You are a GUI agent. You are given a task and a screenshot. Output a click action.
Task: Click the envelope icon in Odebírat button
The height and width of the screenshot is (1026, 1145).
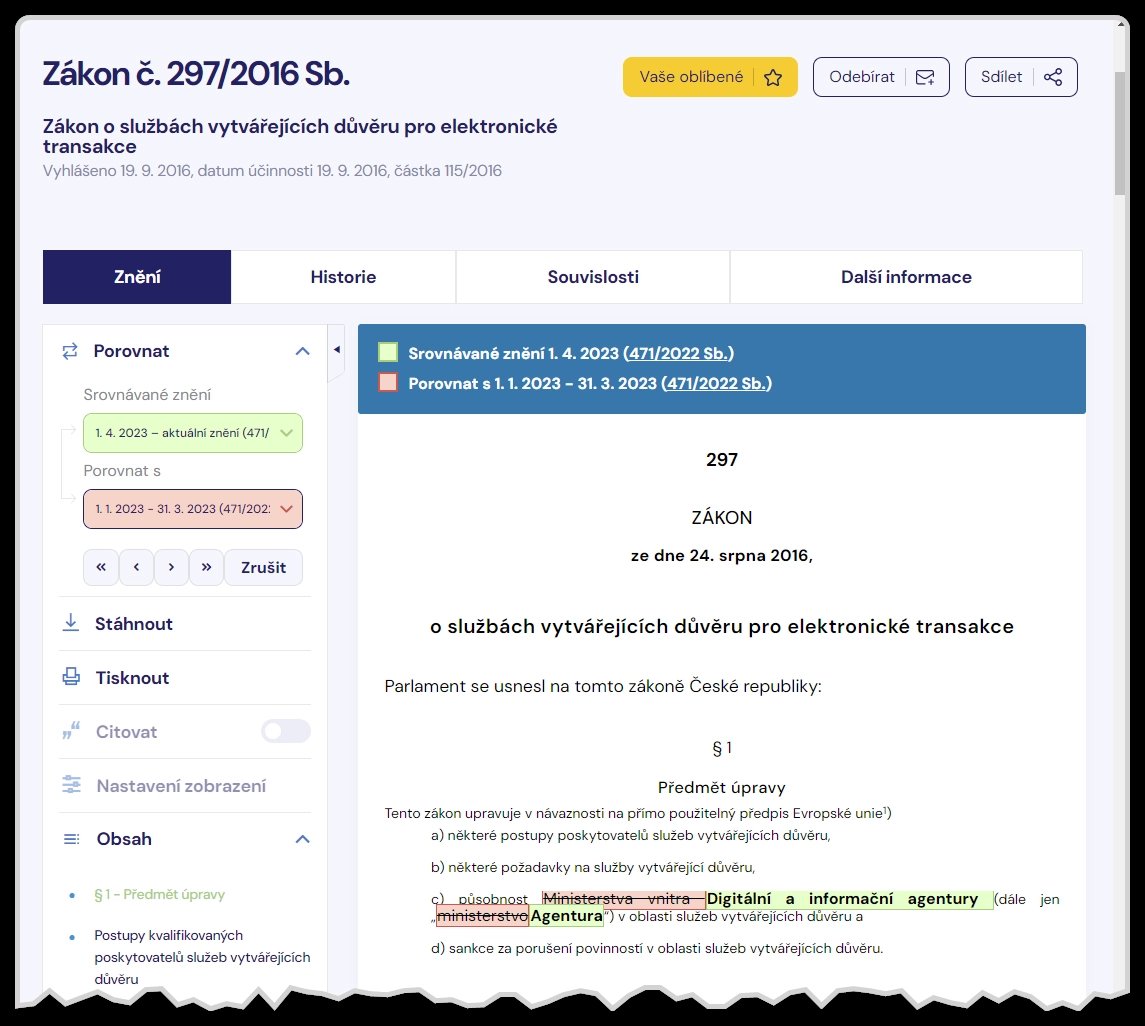coord(926,78)
